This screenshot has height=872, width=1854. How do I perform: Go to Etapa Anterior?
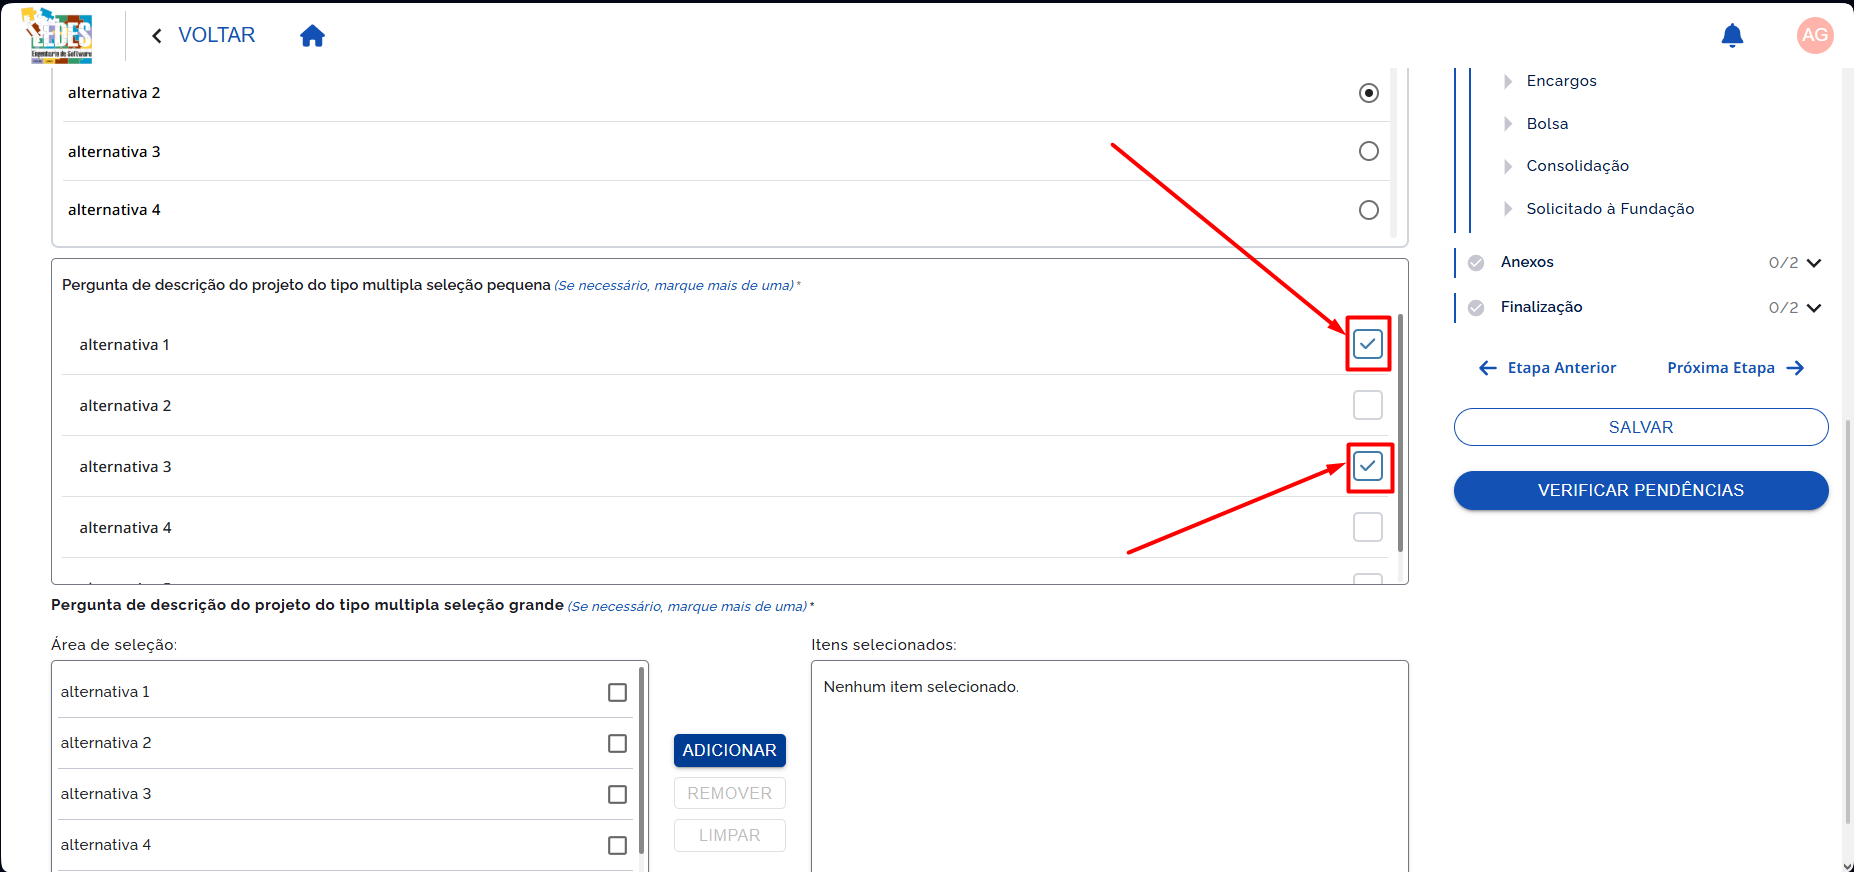tap(1547, 368)
